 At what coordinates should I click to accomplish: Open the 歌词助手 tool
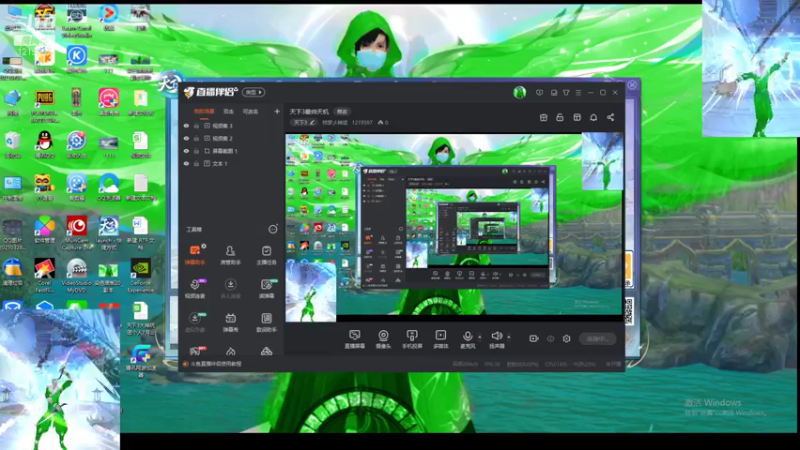pos(266,322)
